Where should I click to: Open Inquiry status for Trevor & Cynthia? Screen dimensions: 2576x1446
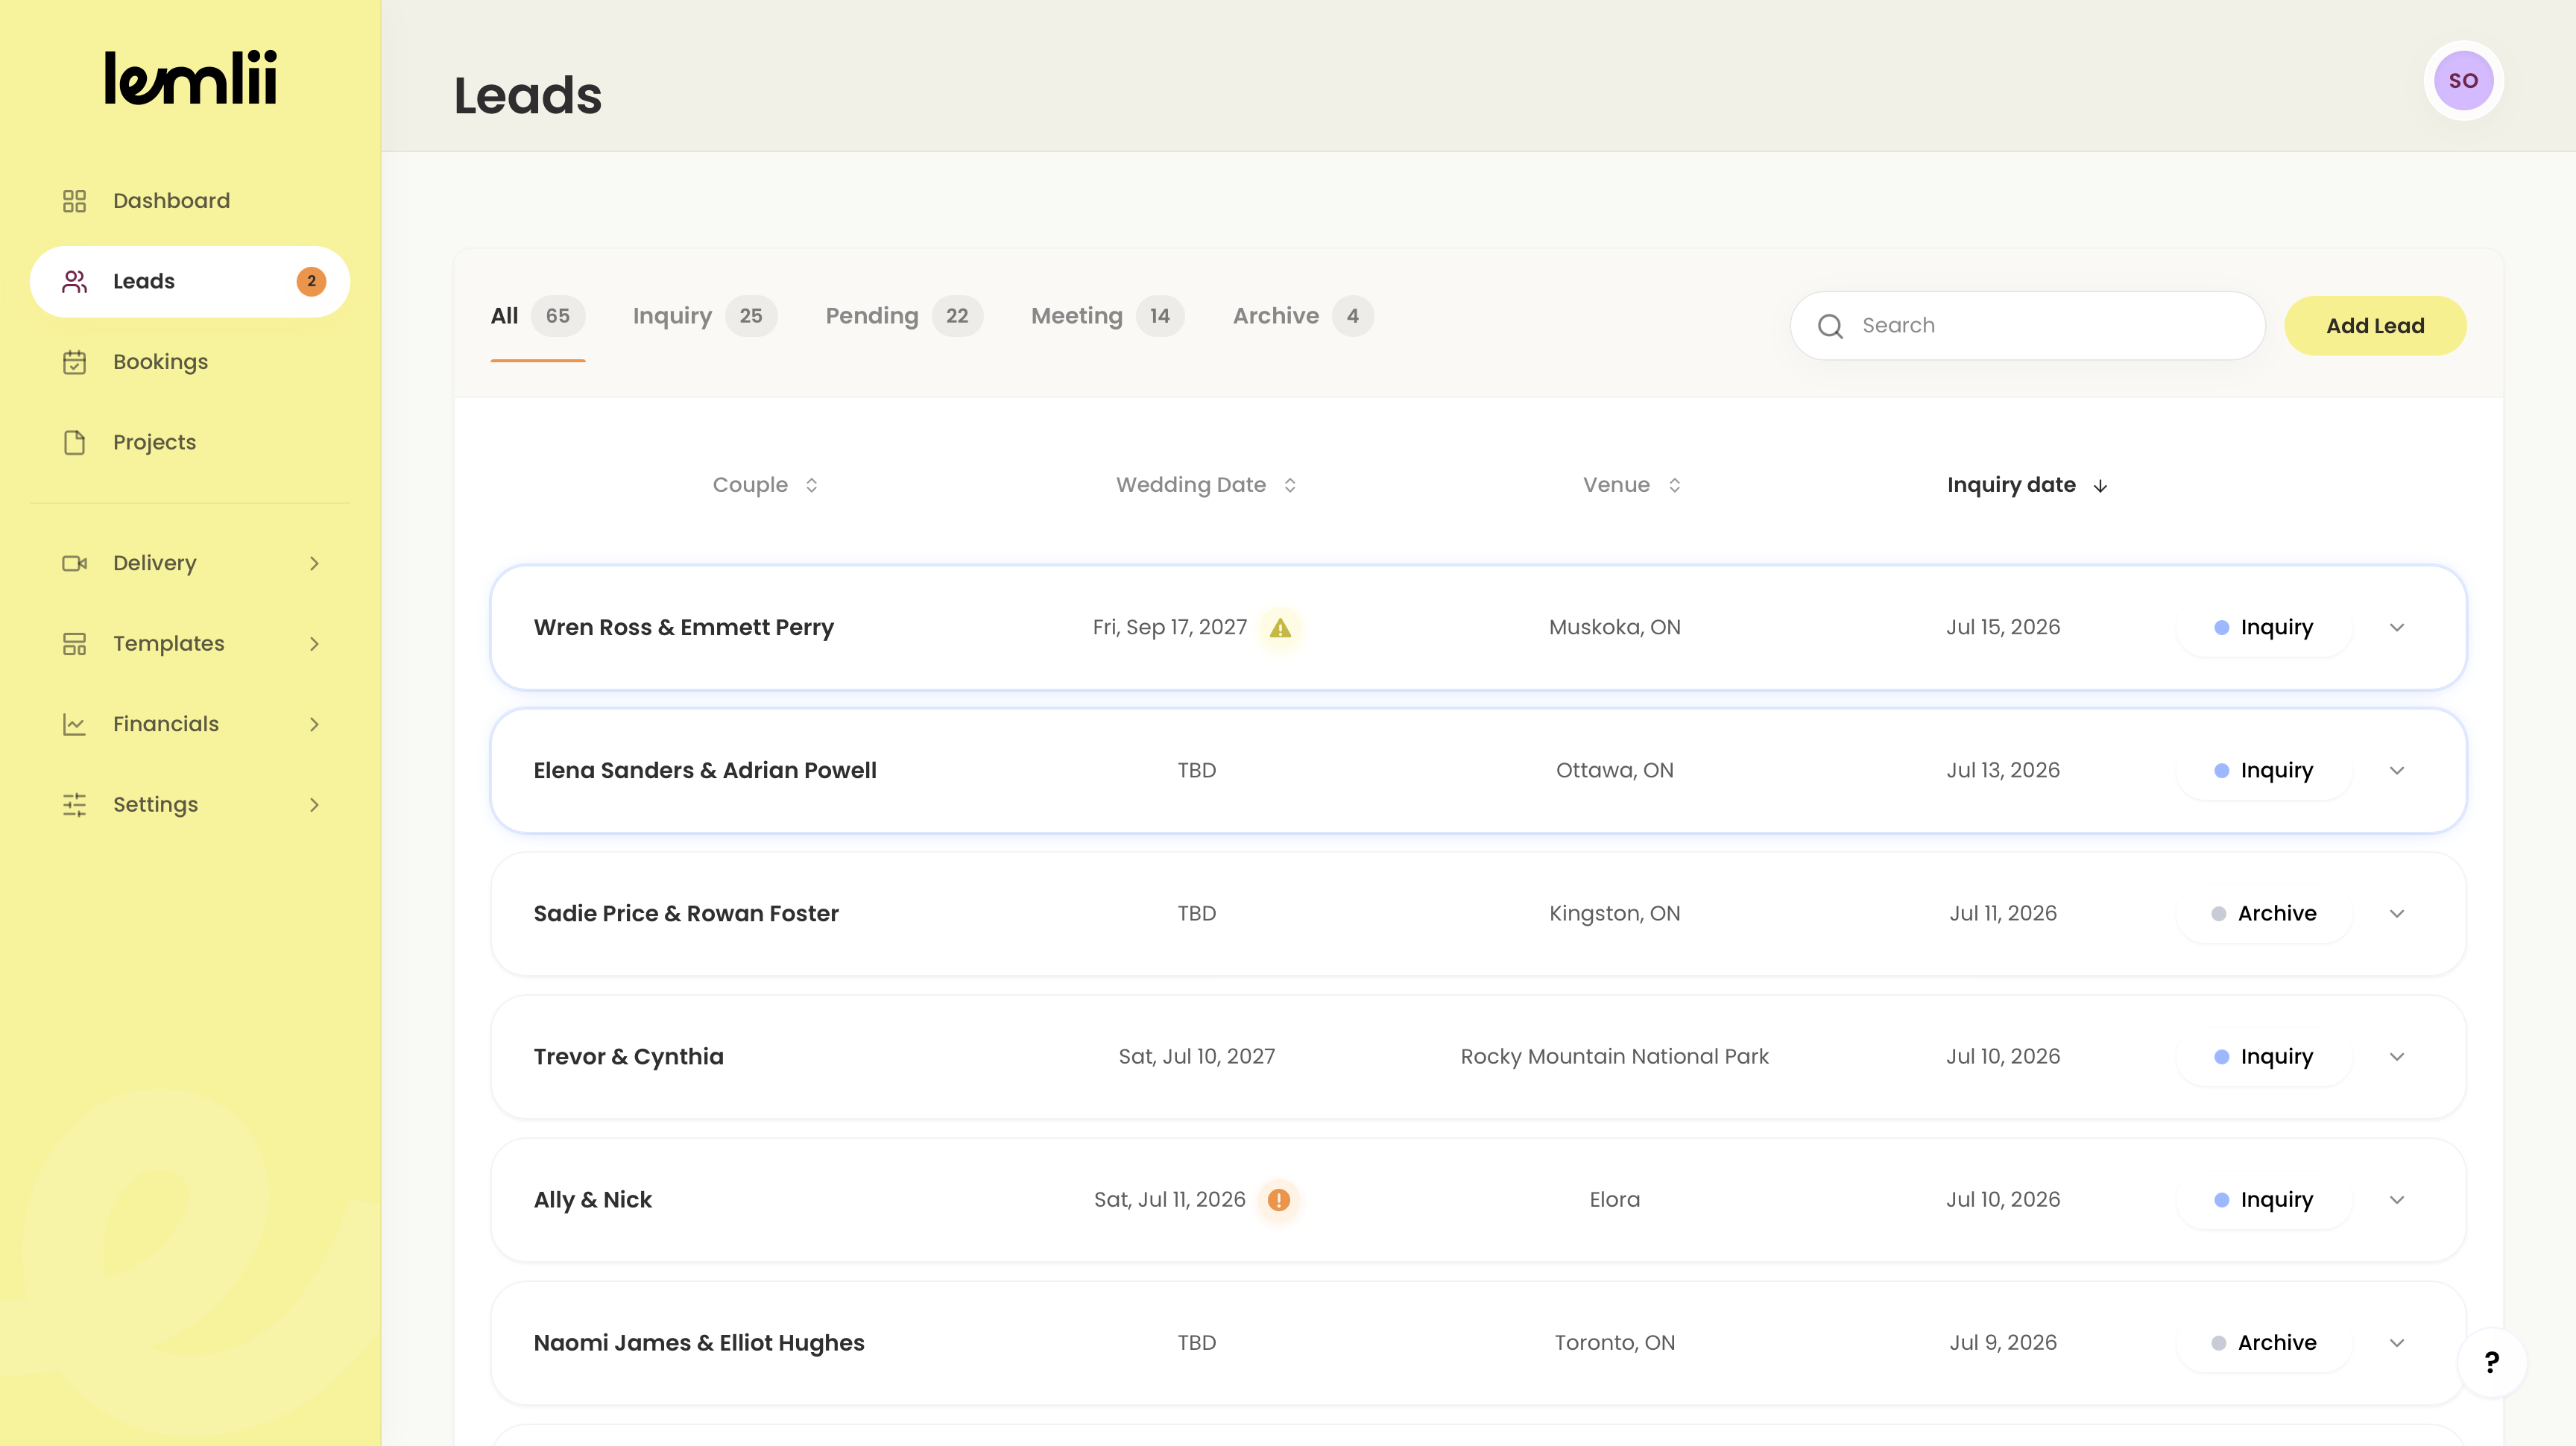click(2264, 1057)
